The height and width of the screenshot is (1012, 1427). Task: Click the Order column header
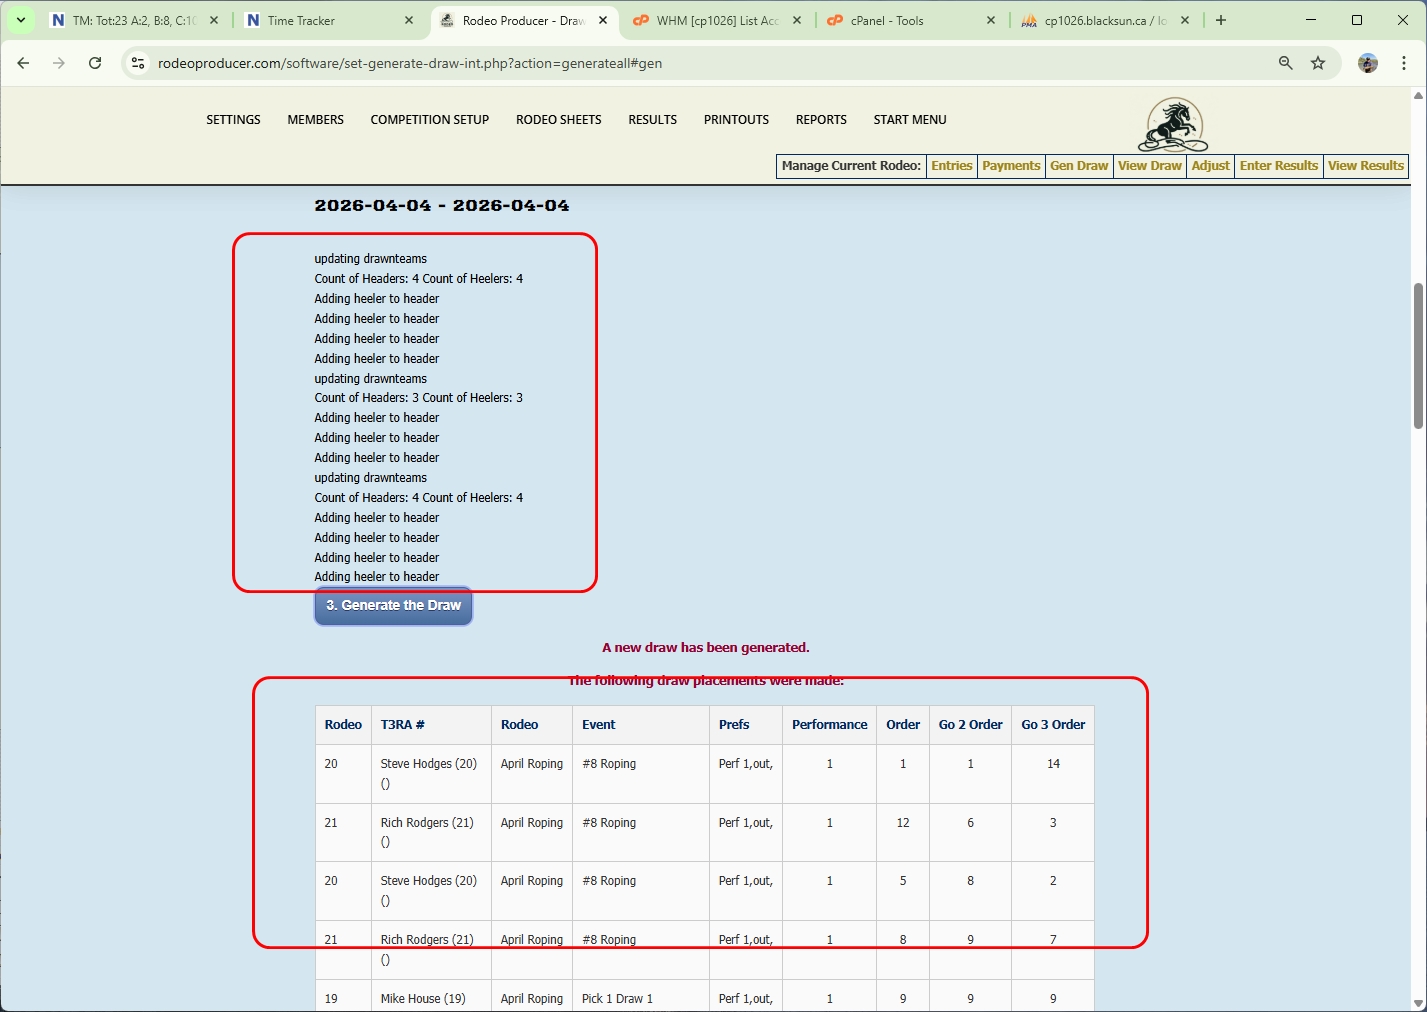903,725
